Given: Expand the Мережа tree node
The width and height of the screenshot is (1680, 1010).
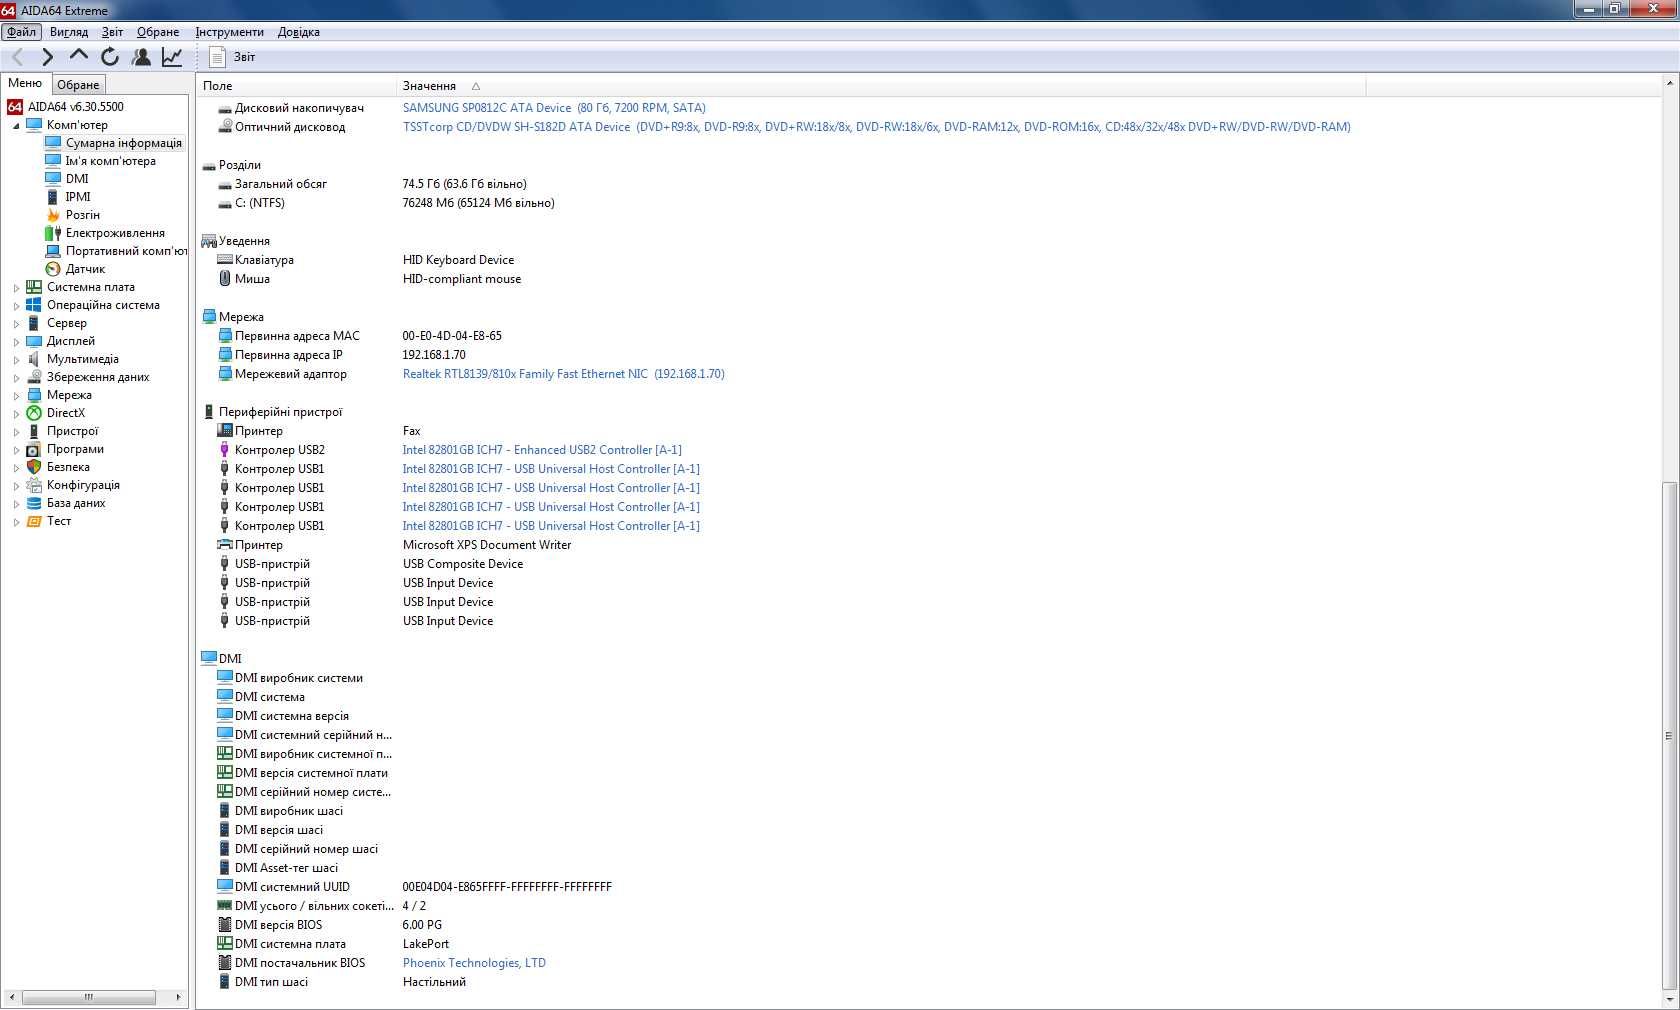Looking at the screenshot, I should tap(16, 396).
